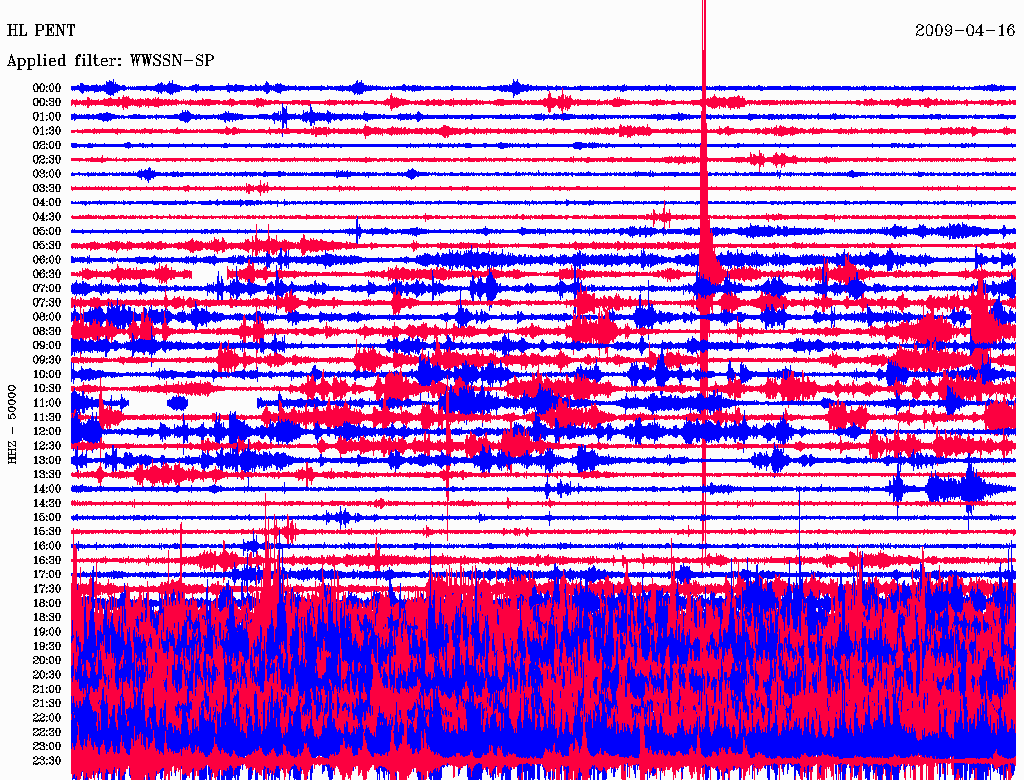Click the 04:00 time label
The height and width of the screenshot is (780, 1024).
(47, 203)
